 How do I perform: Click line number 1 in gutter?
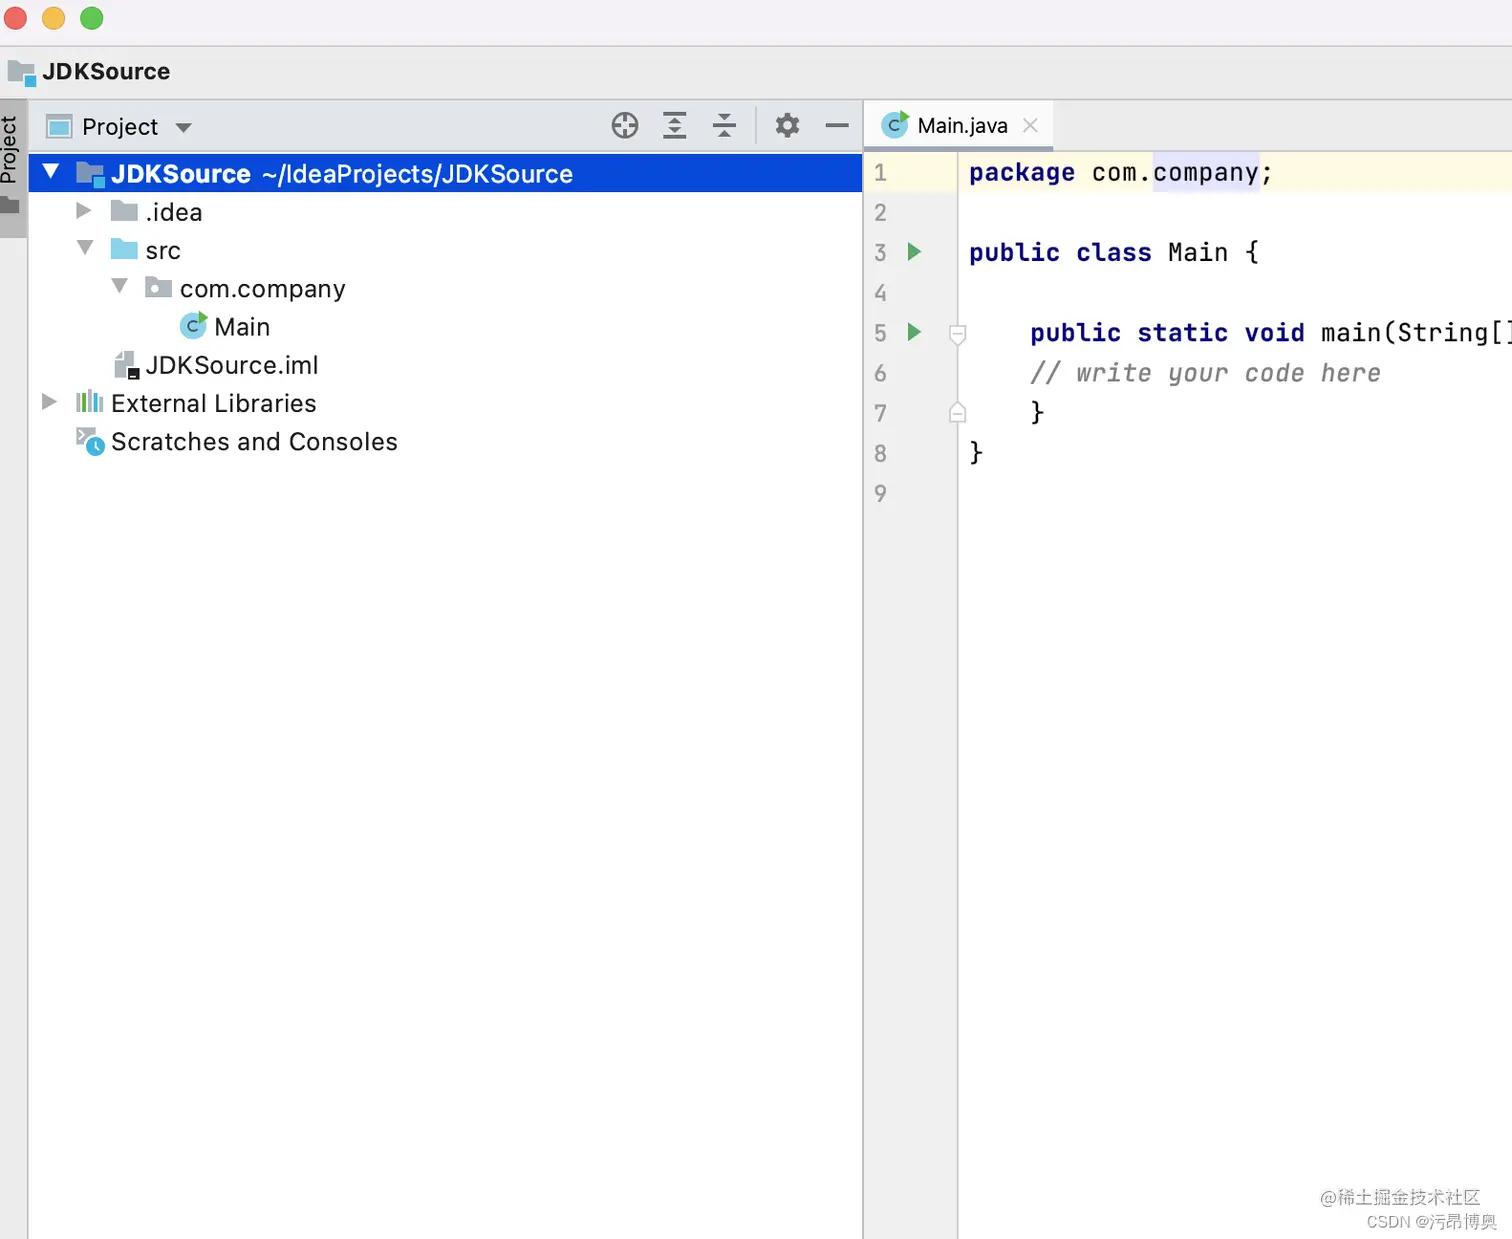click(x=880, y=172)
